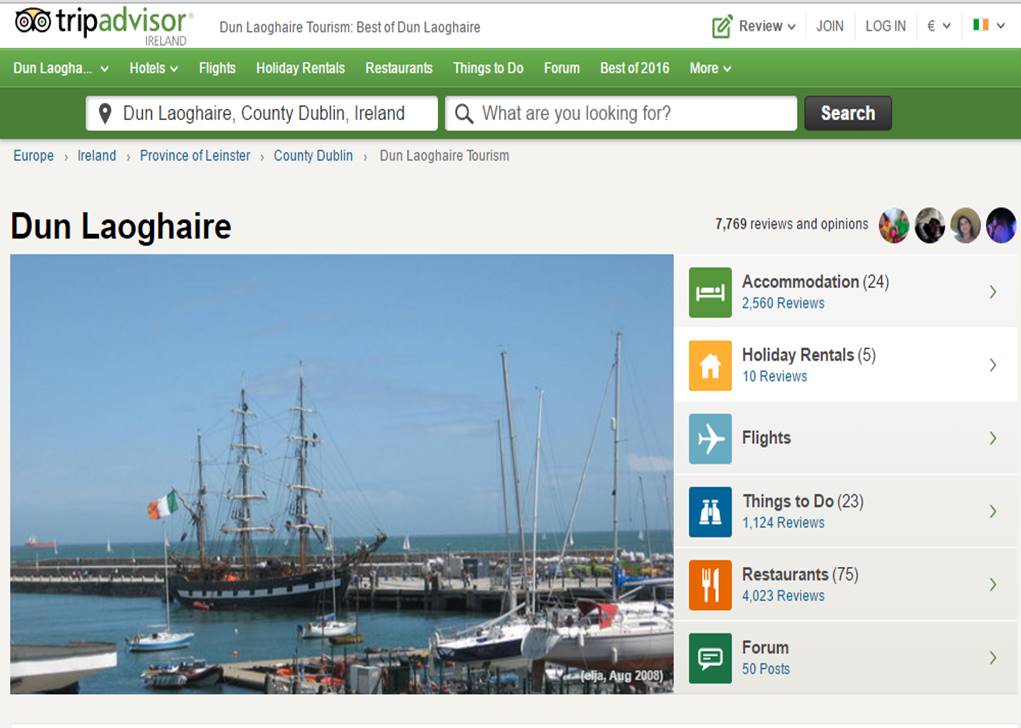This screenshot has height=728, width=1021.
Task: Click the magnifying glass search icon
Action: pyautogui.click(x=464, y=114)
